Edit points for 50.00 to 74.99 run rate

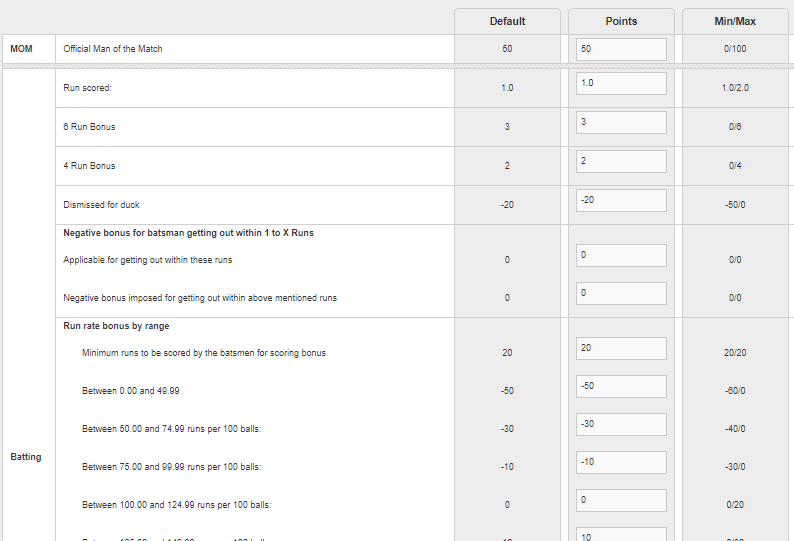[x=621, y=424]
